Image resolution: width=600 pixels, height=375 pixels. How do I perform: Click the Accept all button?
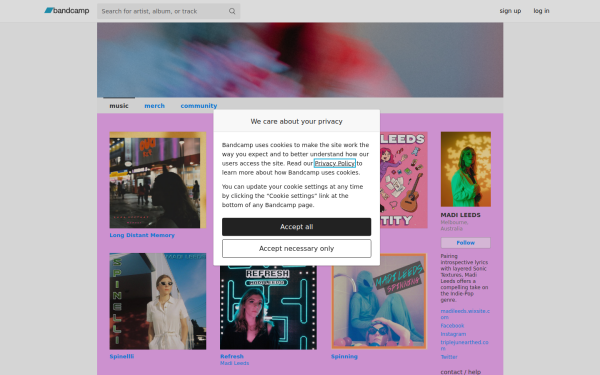pos(297,227)
